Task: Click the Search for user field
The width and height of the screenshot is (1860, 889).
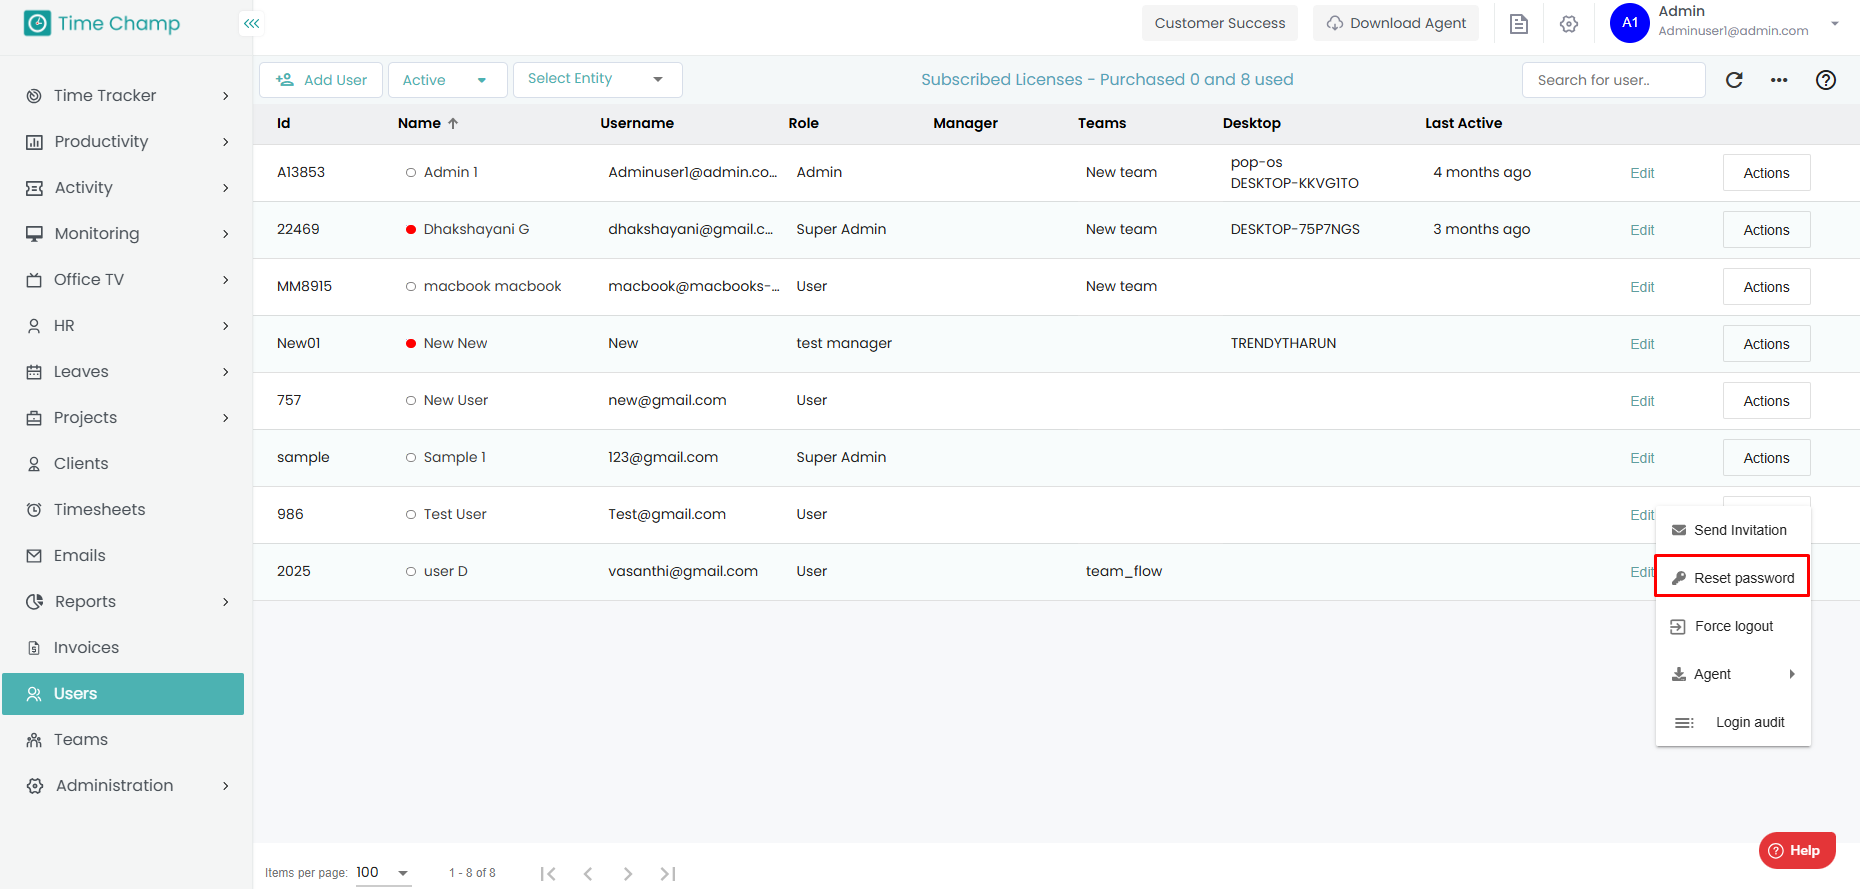Action: [x=1612, y=80]
